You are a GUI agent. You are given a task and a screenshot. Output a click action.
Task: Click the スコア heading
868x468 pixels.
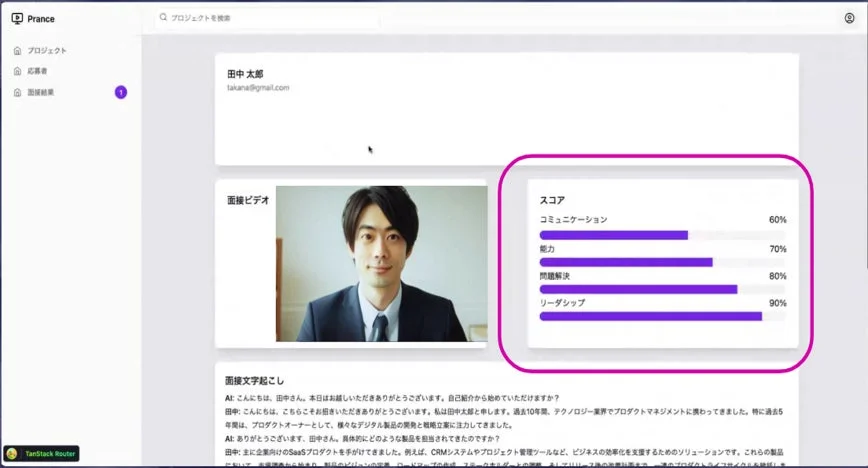click(552, 200)
